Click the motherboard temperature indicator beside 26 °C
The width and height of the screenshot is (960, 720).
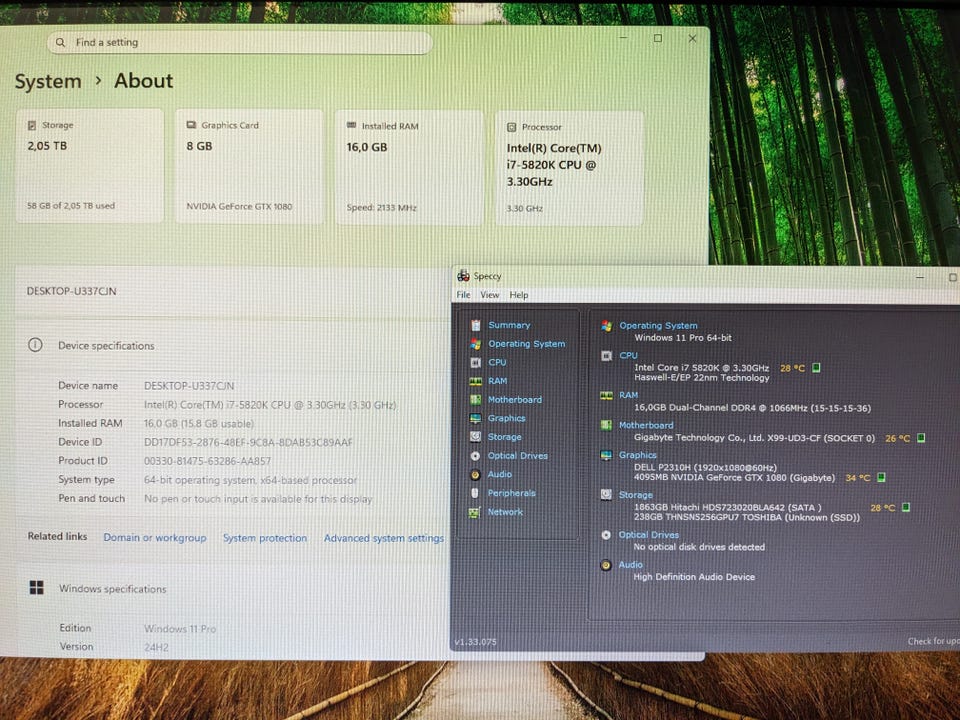pos(921,438)
